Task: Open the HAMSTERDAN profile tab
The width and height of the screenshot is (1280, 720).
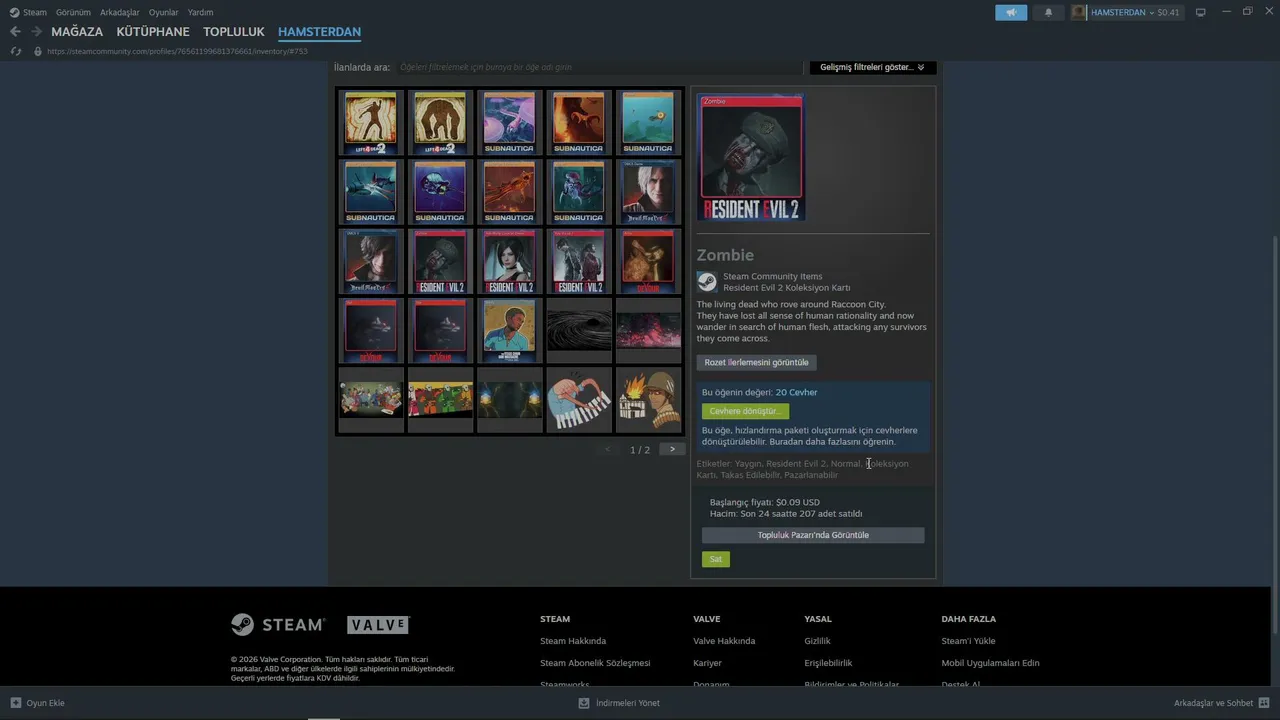Action: [319, 32]
